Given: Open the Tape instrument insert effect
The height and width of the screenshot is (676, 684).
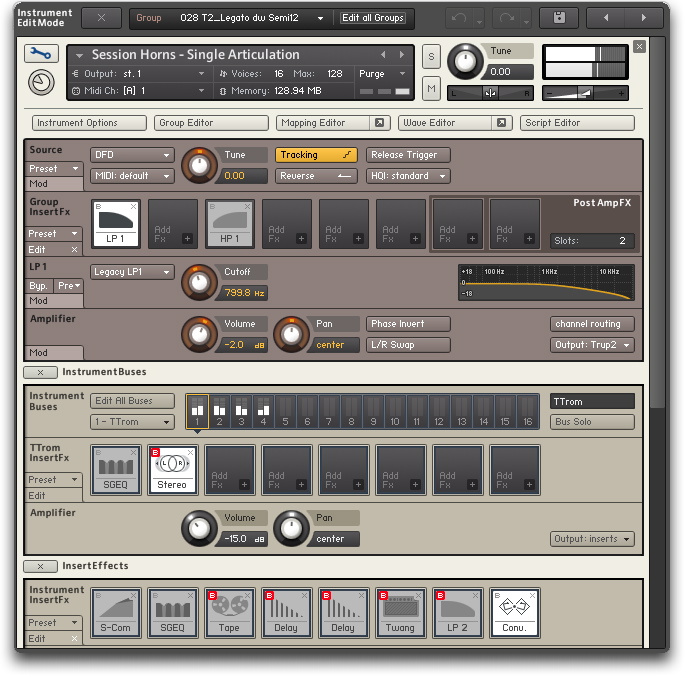Looking at the screenshot, I should 229,613.
